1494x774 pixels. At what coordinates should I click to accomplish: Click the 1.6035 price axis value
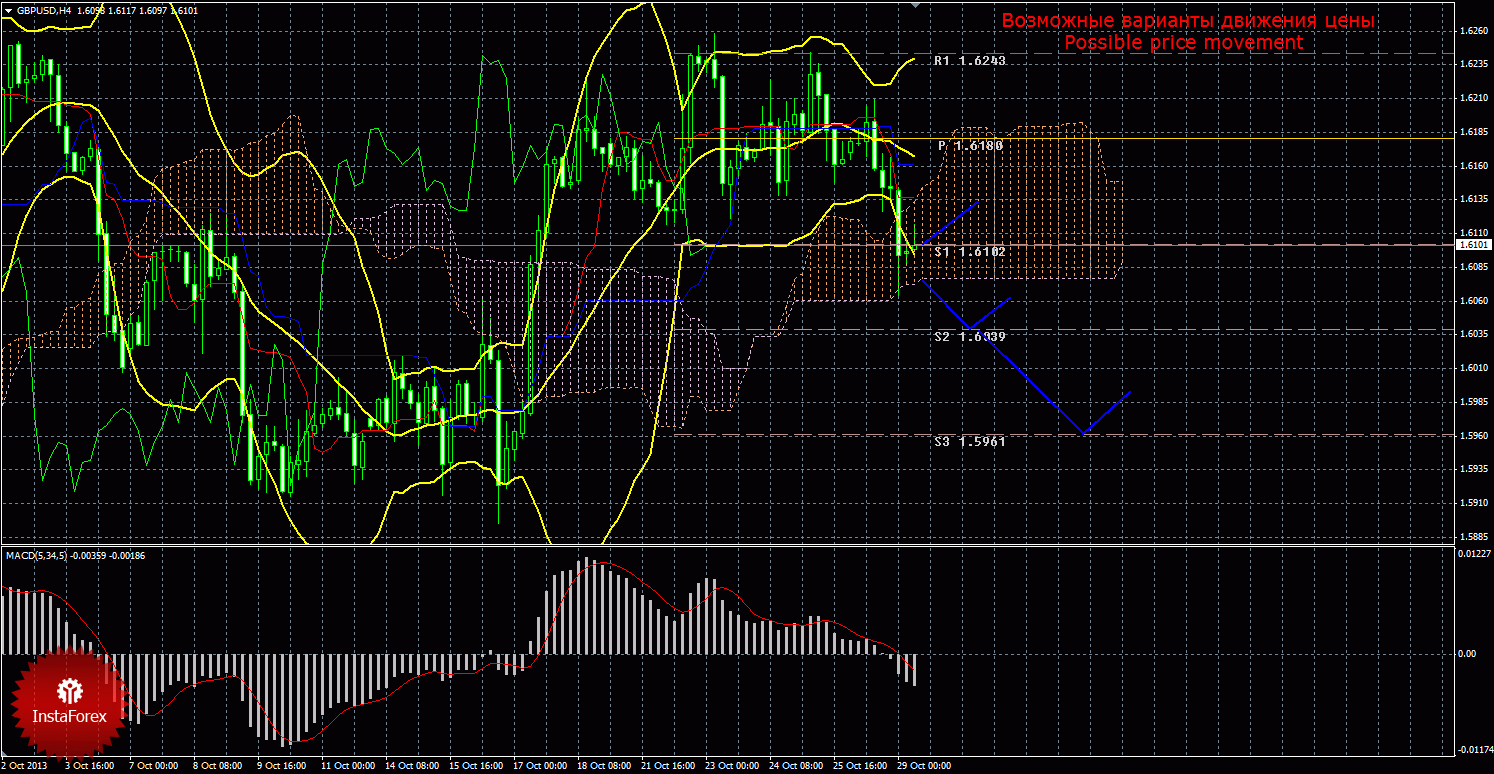[x=1473, y=335]
